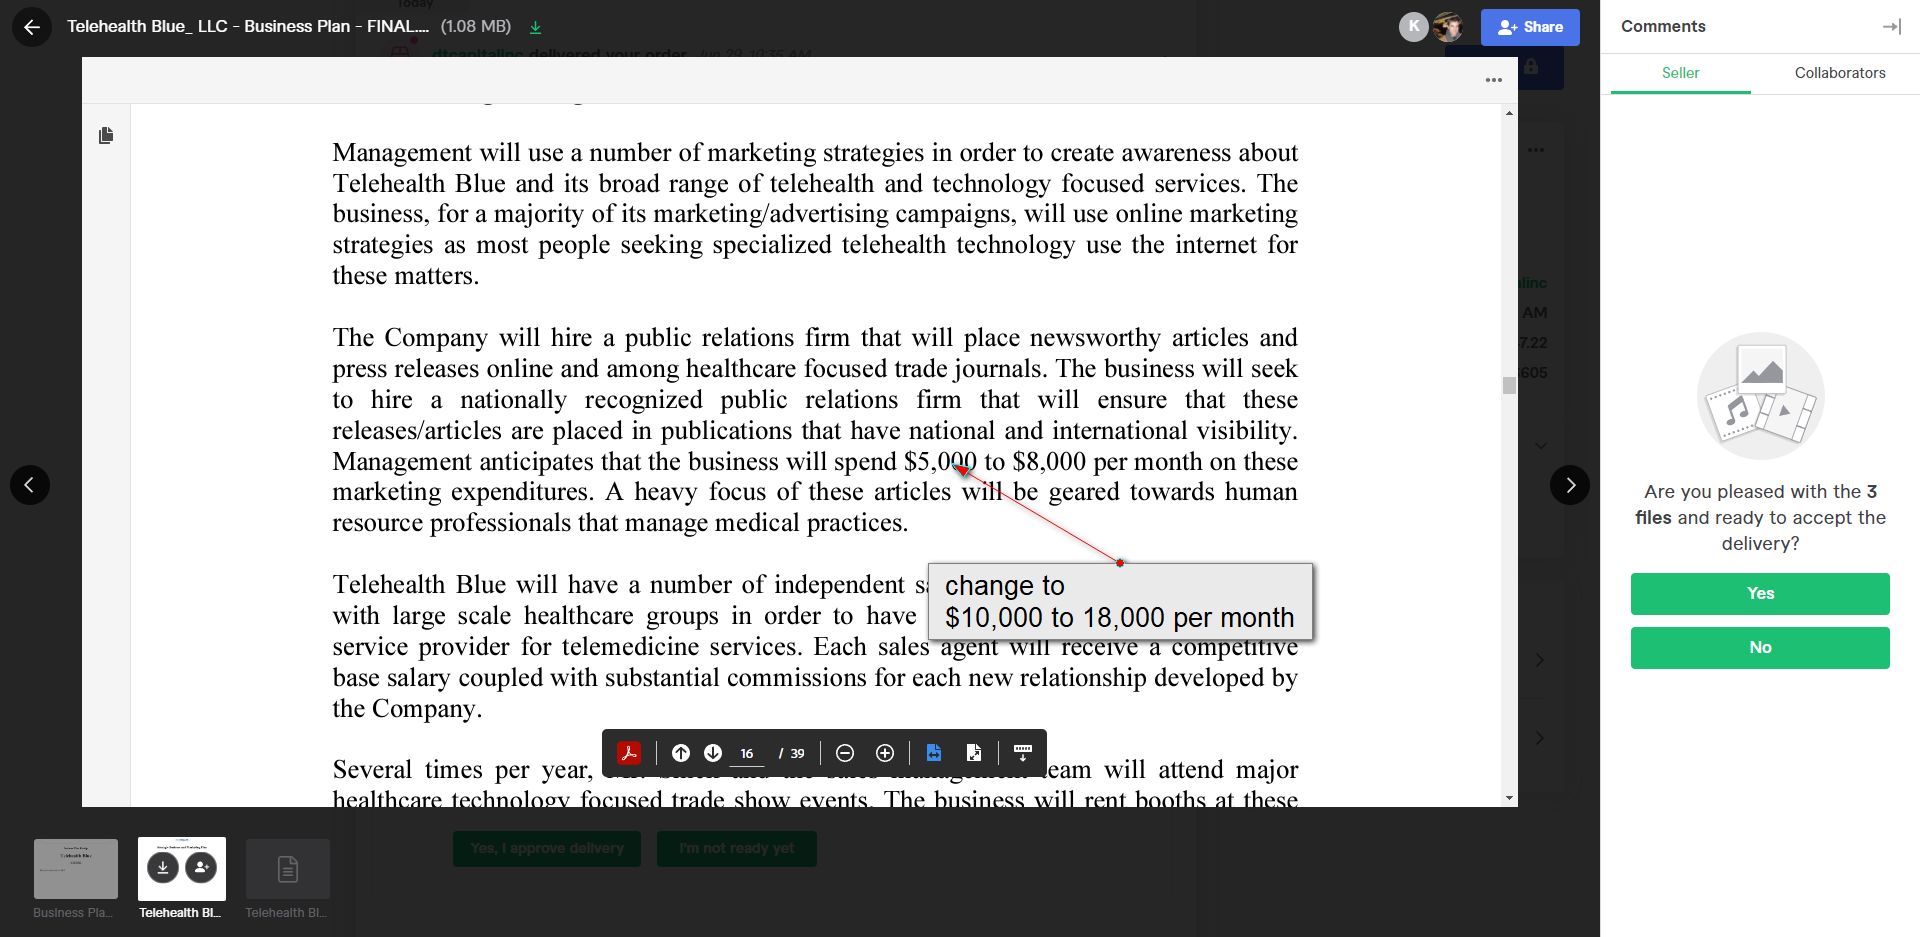Click the PDF vertical scrollbar handle

[1509, 385]
